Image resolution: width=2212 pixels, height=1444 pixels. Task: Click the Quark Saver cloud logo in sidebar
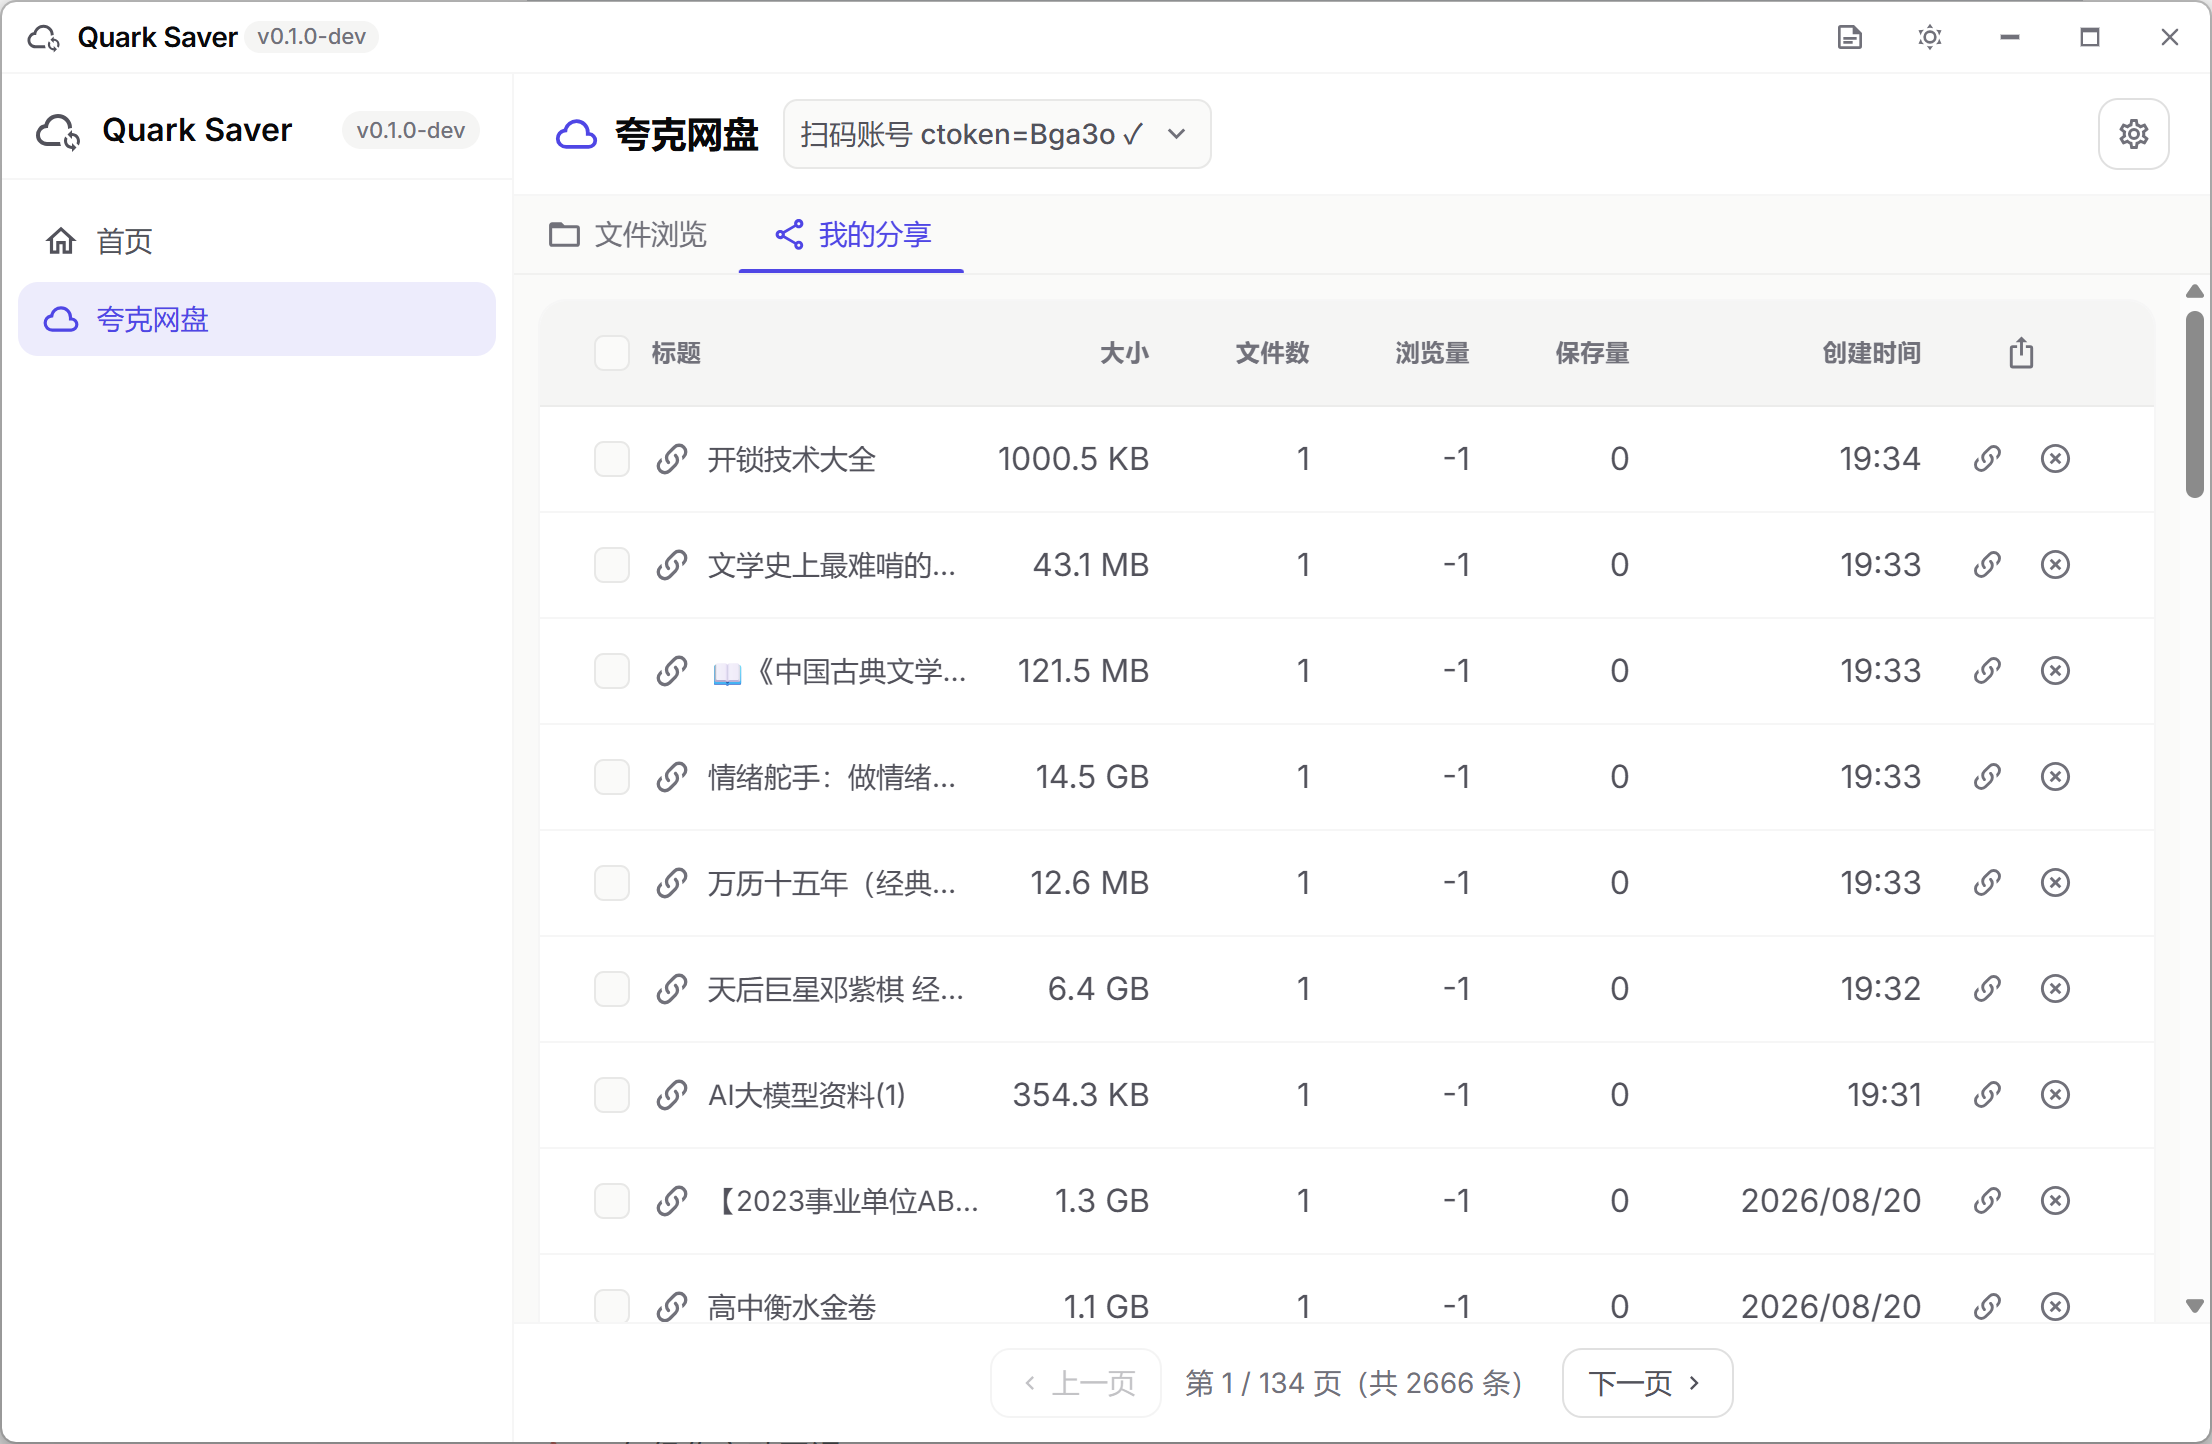[x=58, y=131]
